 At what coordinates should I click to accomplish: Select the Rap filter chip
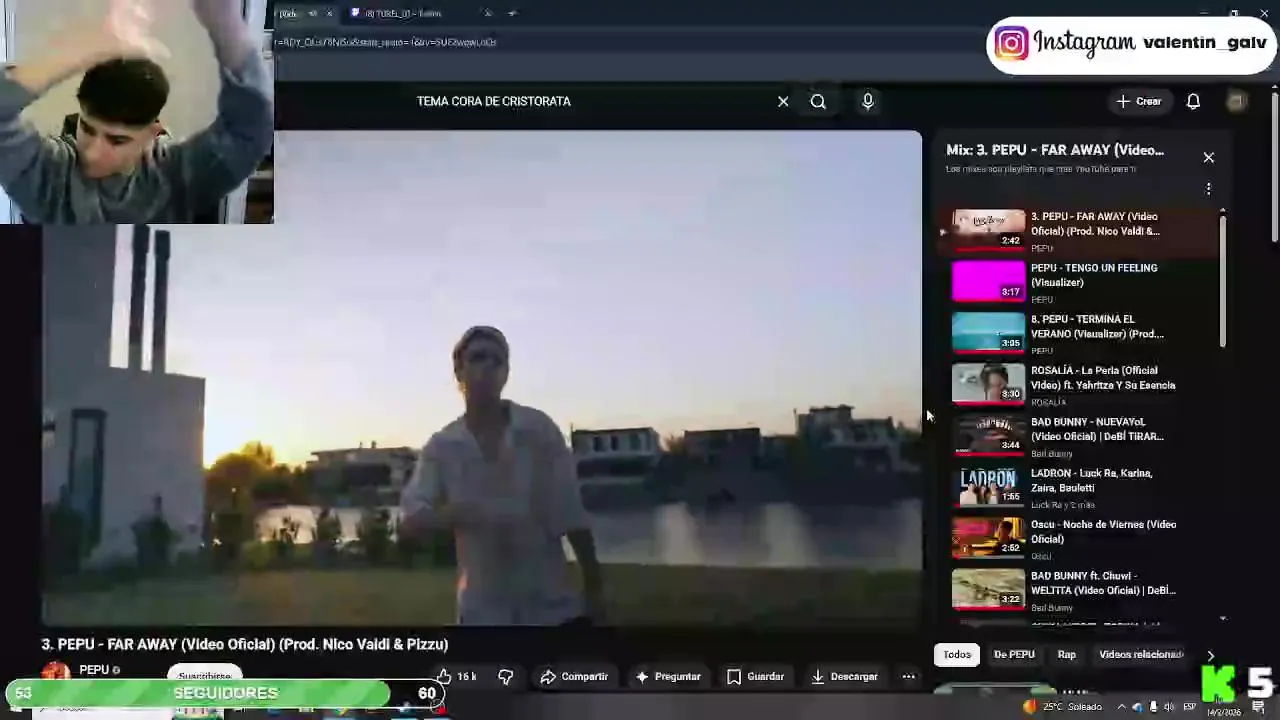click(x=1067, y=655)
